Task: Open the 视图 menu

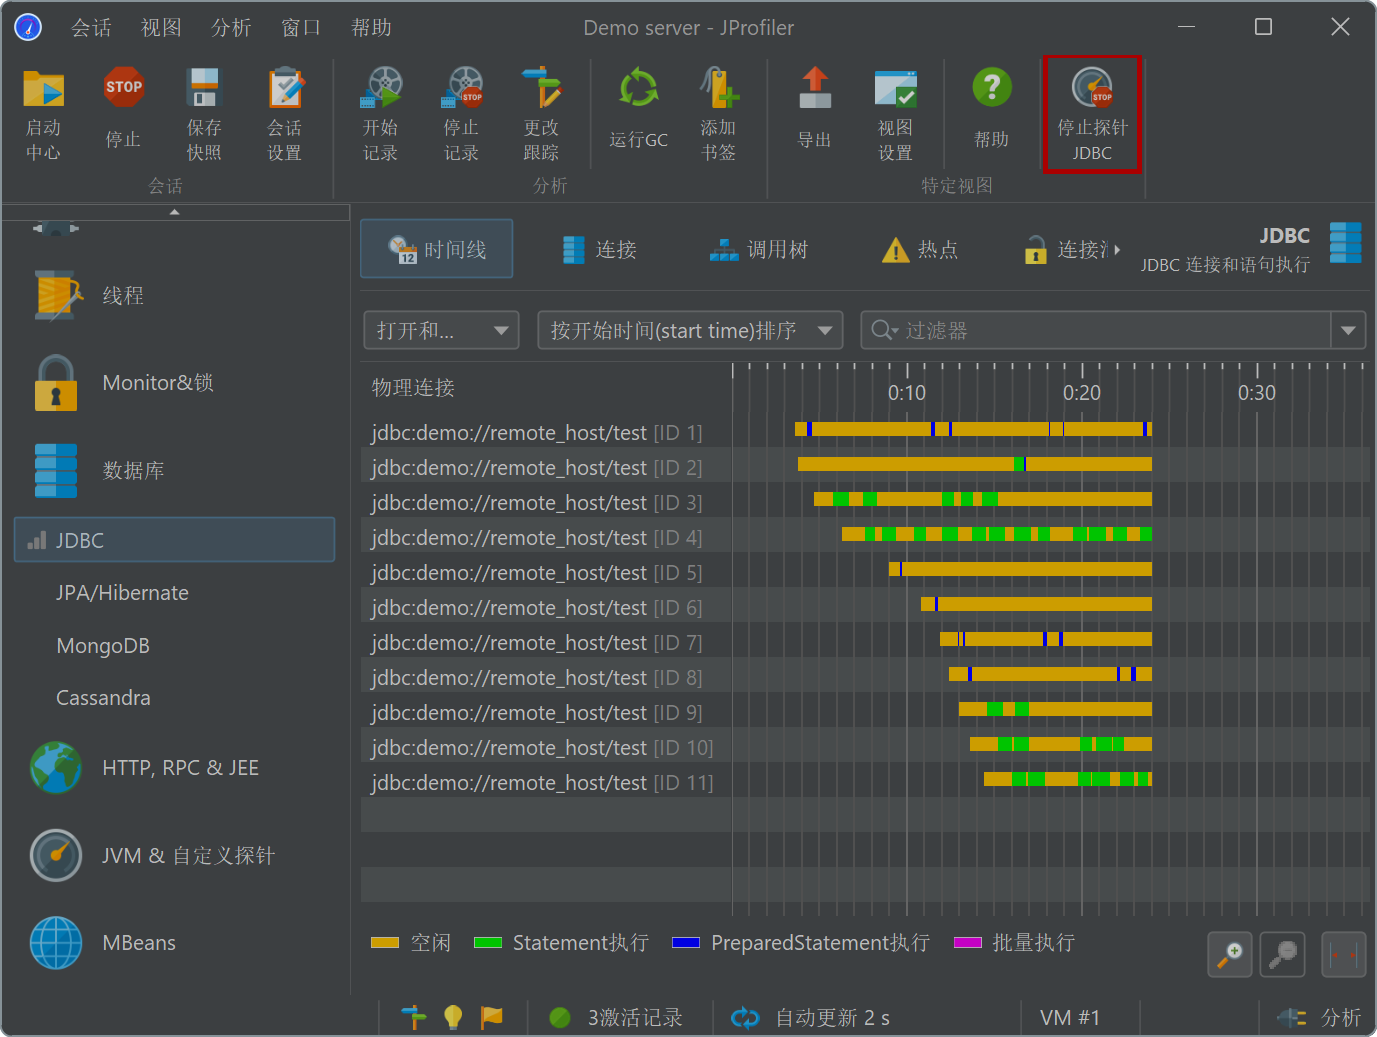Action: point(161,28)
